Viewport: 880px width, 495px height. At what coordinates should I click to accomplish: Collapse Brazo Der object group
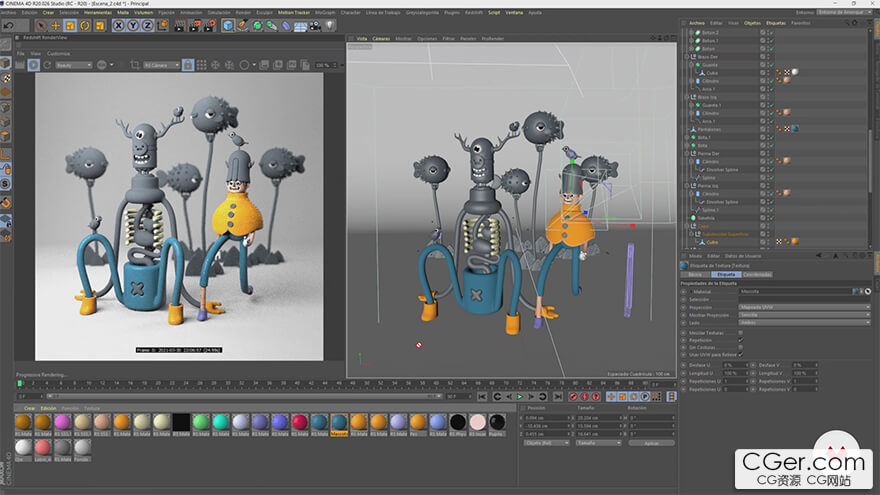click(x=686, y=57)
